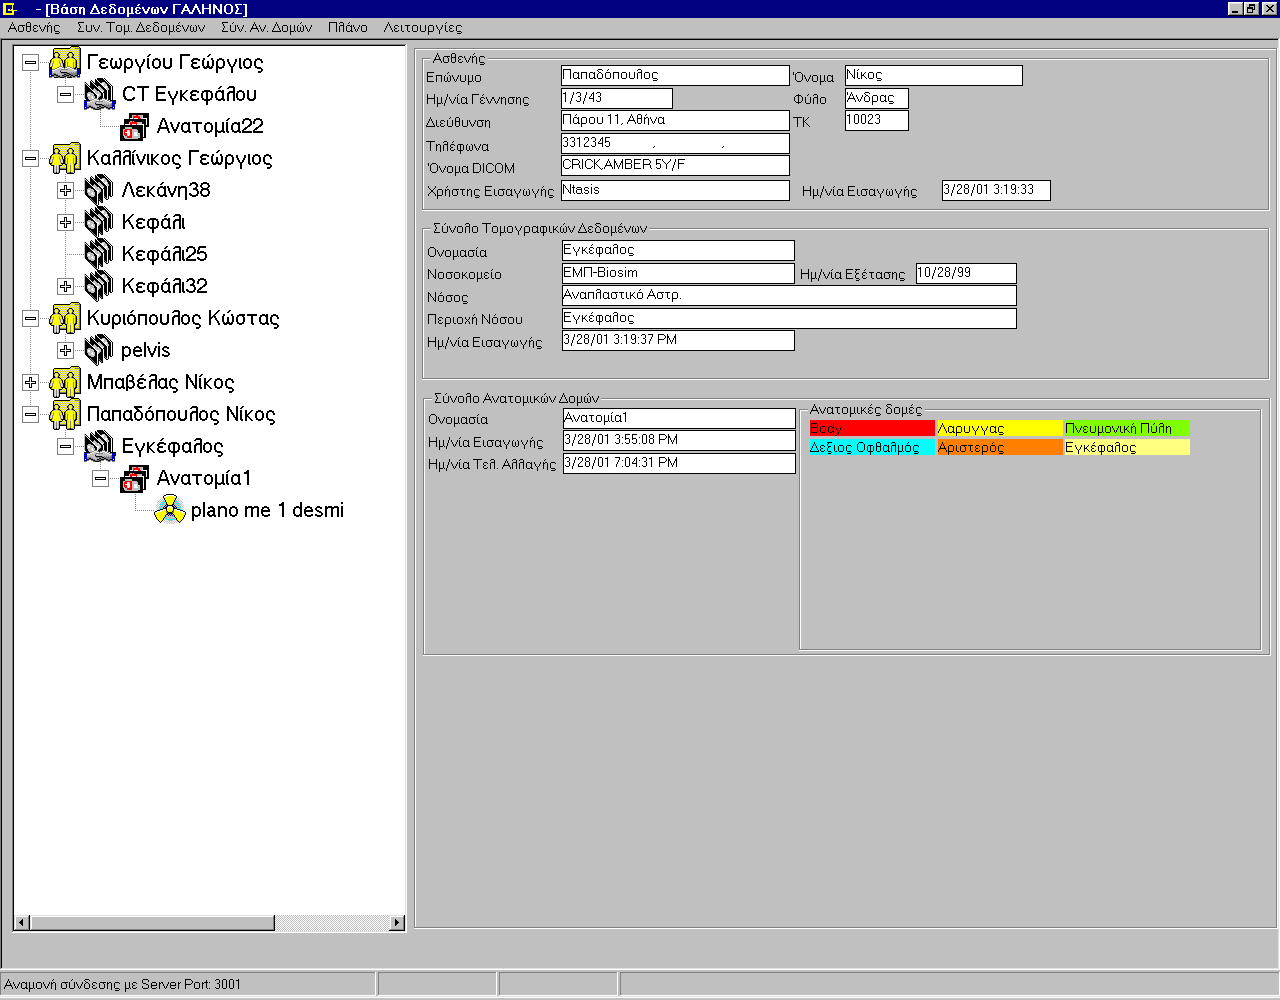Select plano me 1 desmi tree row
This screenshot has width=1280, height=1000.
pos(267,510)
